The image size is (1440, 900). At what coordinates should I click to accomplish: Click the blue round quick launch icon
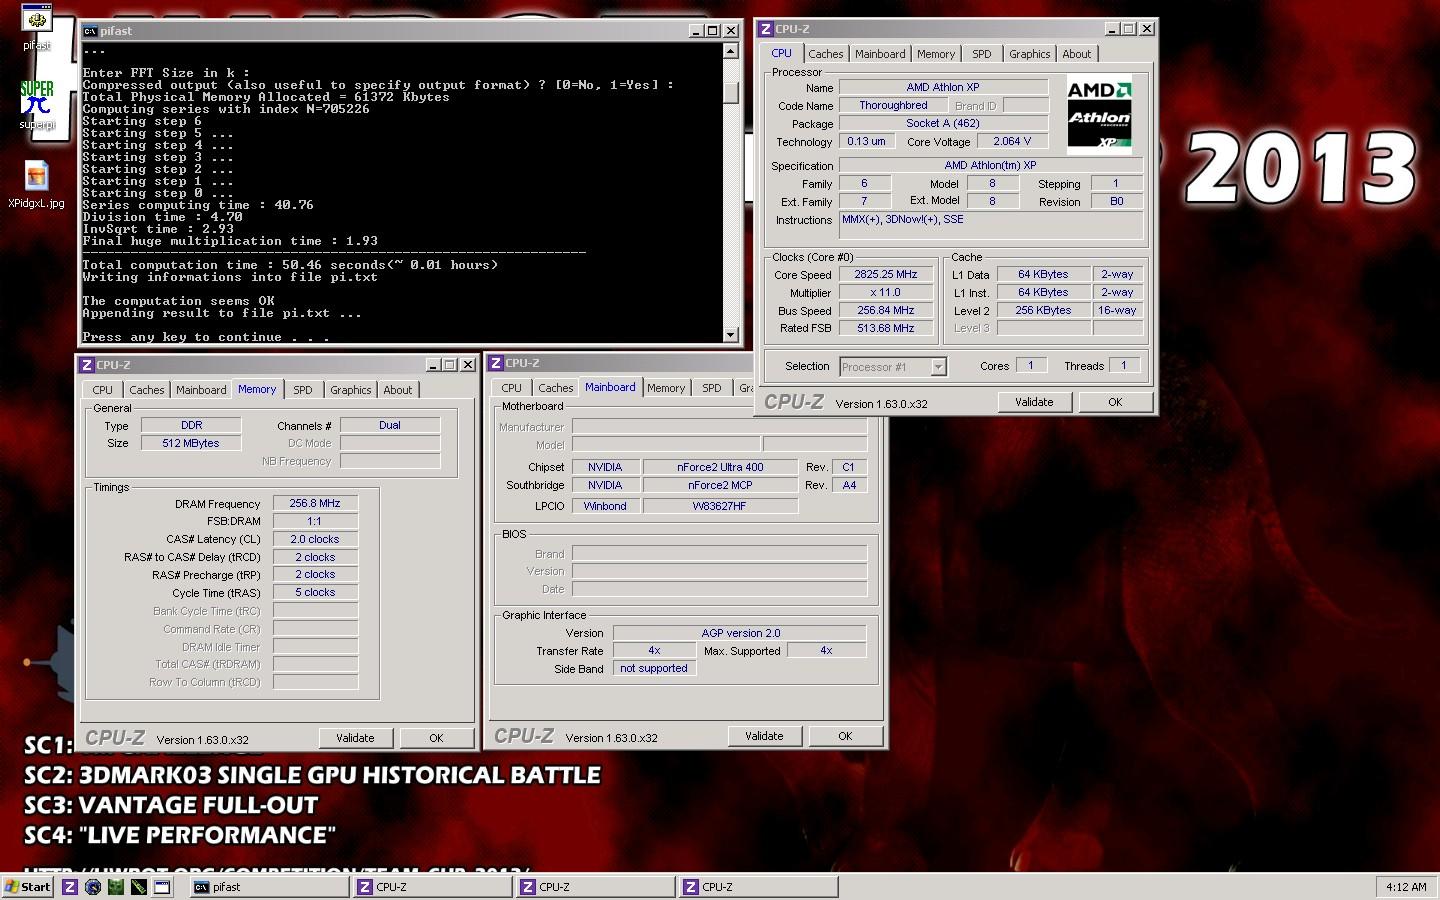point(93,887)
